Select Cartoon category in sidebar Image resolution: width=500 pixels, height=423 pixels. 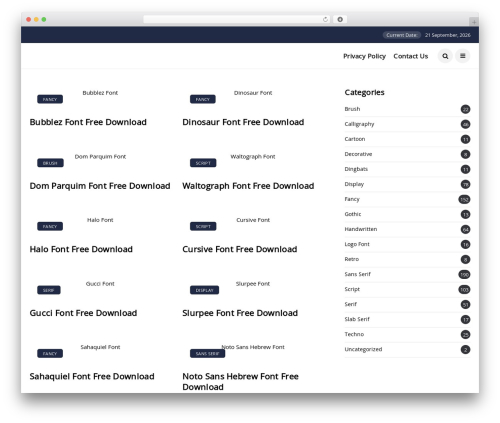point(355,139)
